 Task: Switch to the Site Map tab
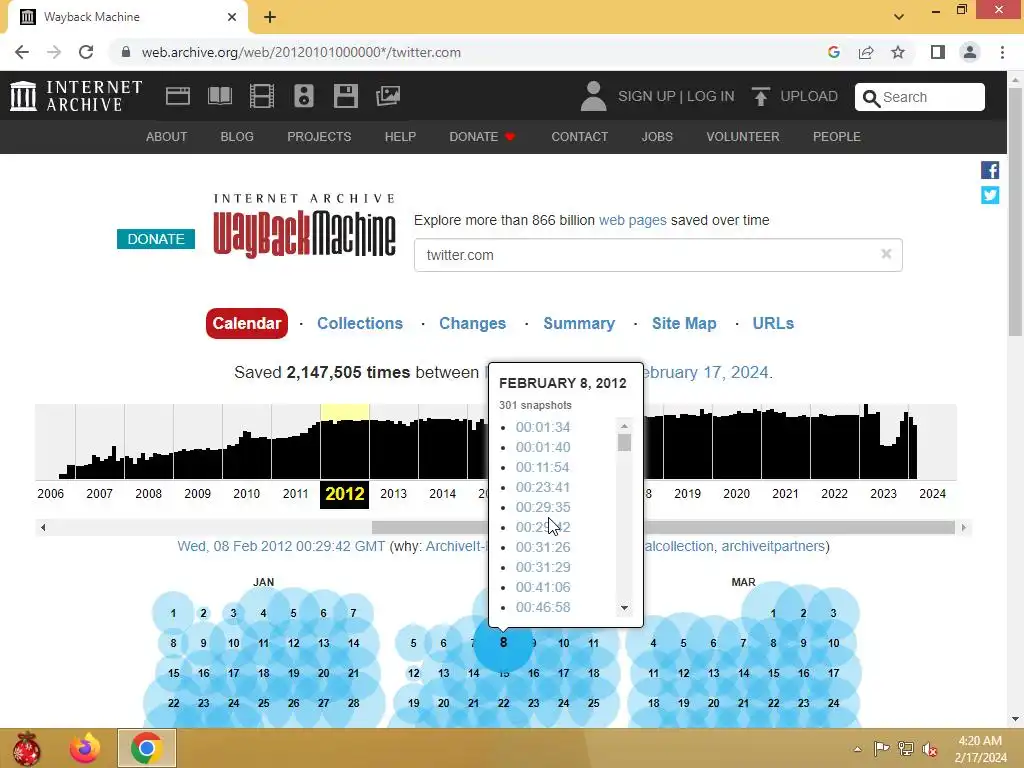click(684, 323)
